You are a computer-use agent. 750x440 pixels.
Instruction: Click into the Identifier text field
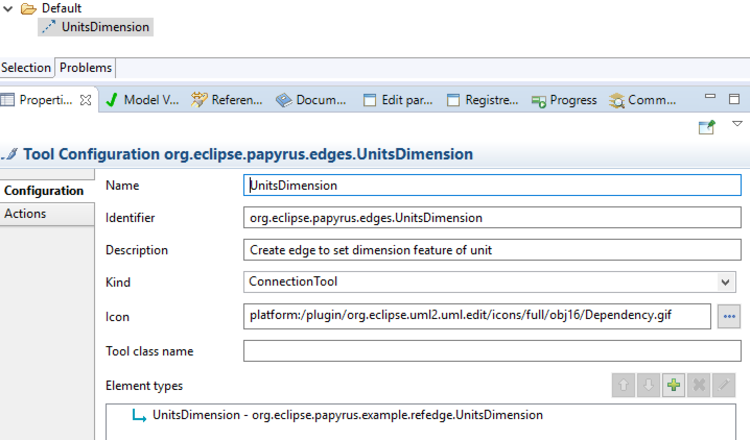(492, 218)
